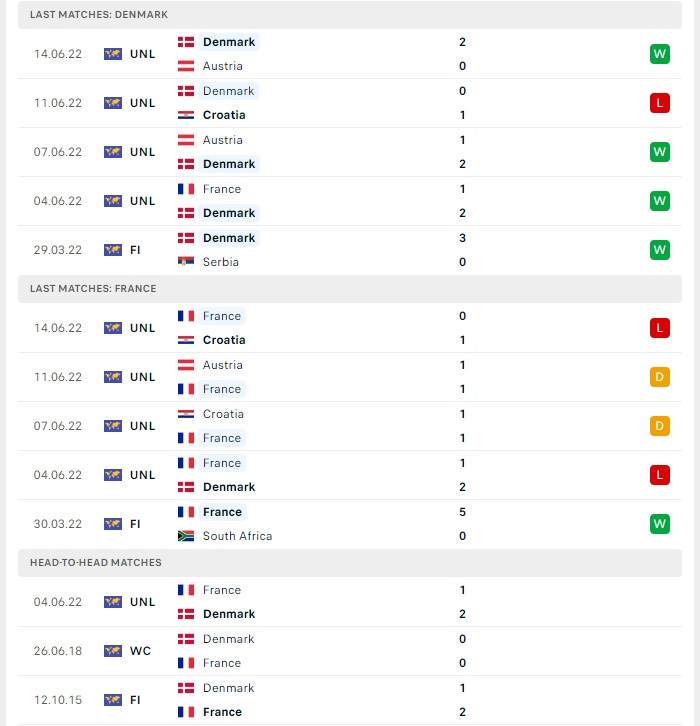Open the Head-to-Head Matches section header

[x=350, y=563]
